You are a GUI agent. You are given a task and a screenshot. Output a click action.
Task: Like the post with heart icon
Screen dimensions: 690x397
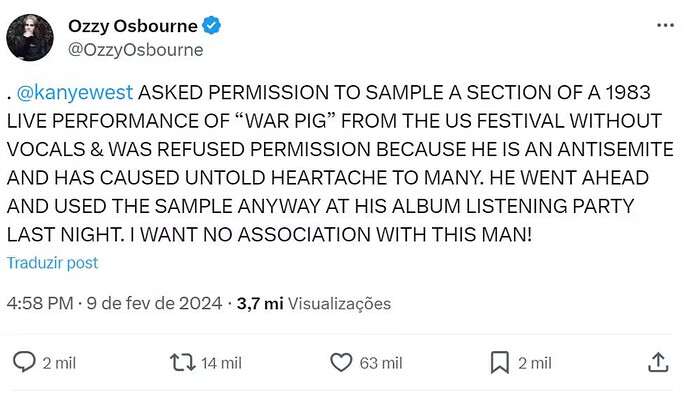(341, 363)
